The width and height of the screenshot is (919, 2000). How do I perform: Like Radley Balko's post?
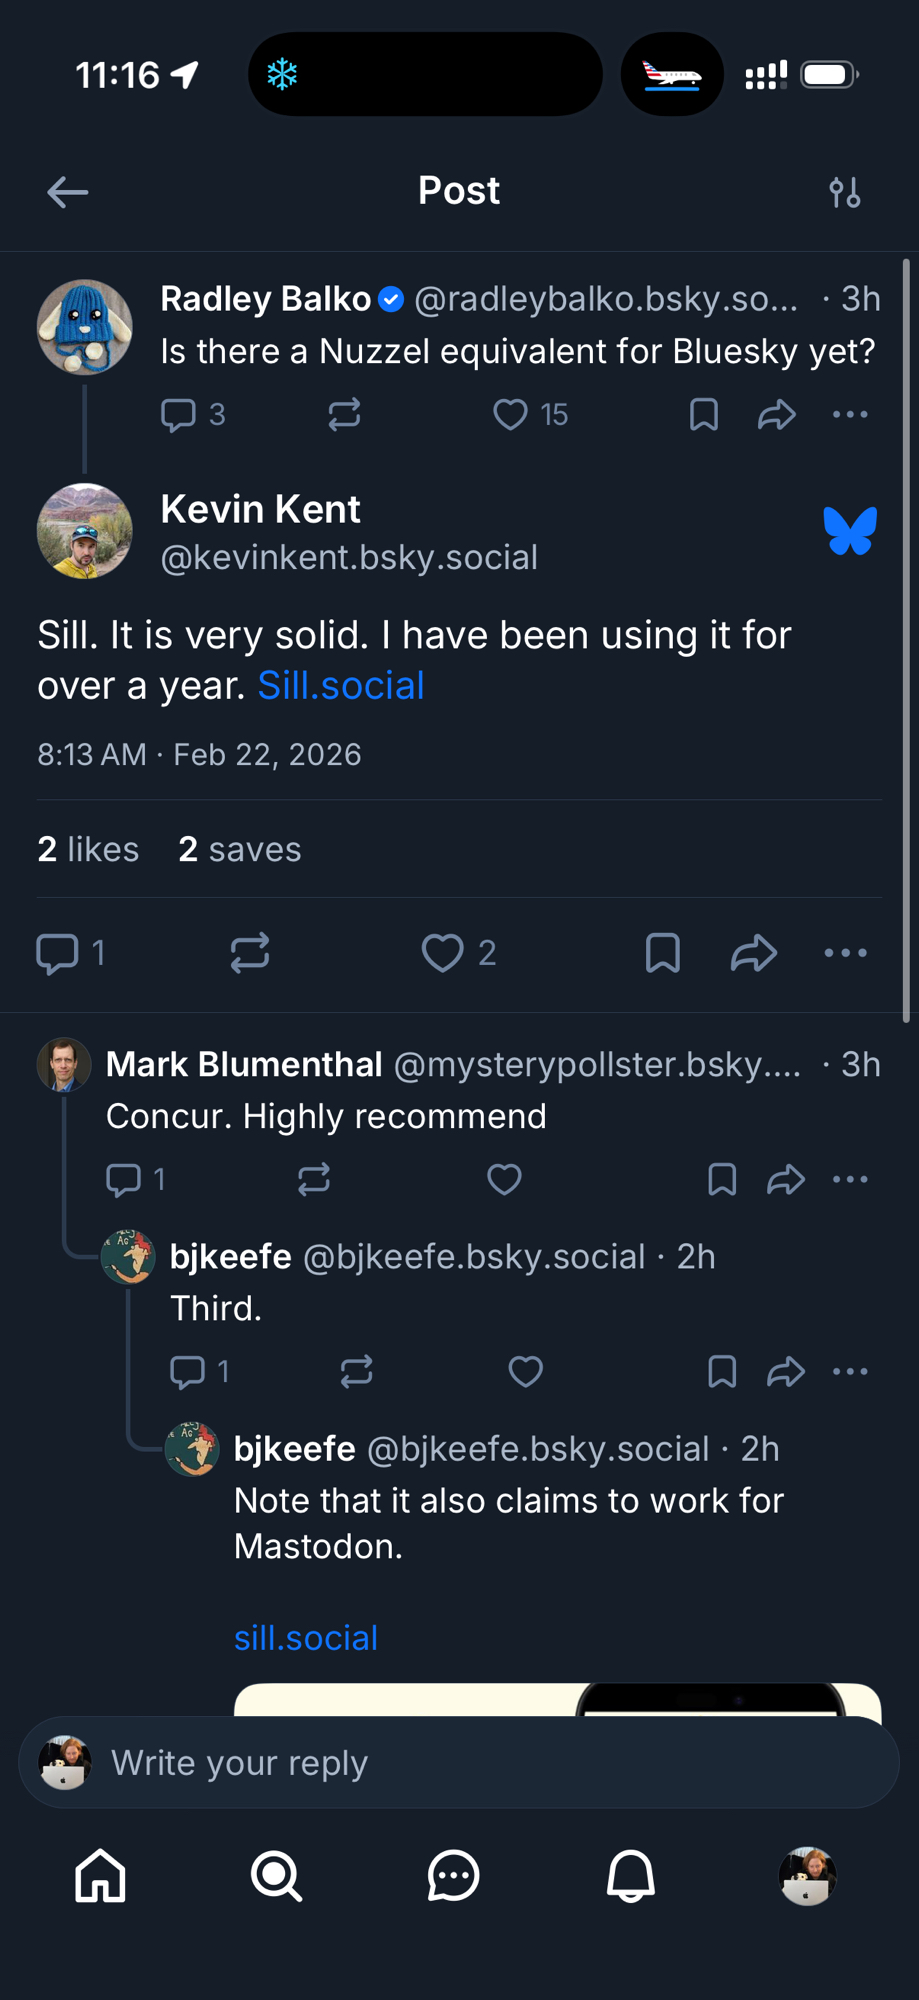[510, 414]
